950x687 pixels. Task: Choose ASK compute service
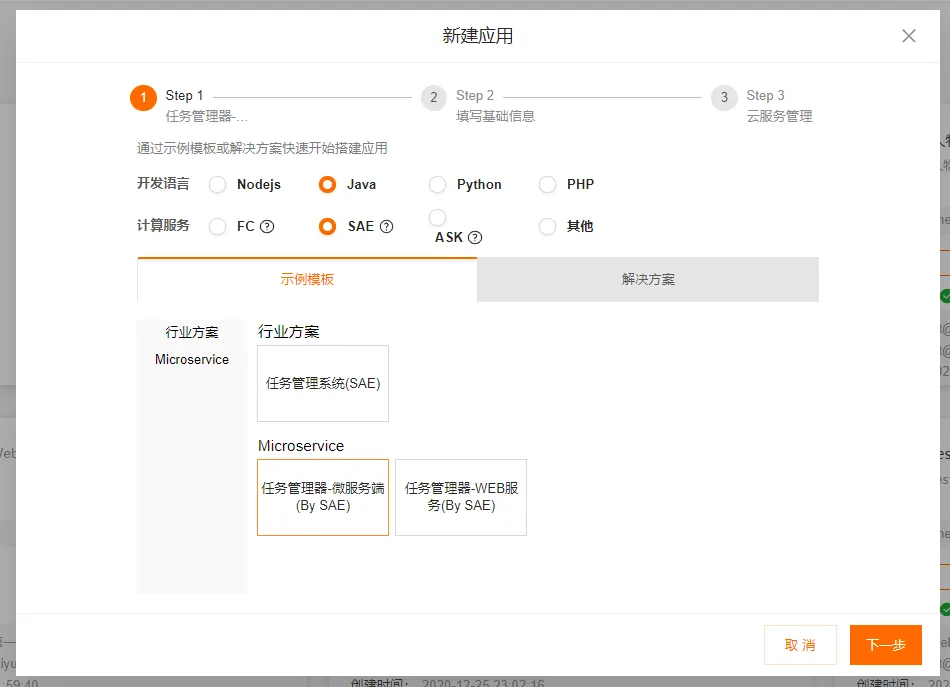[437, 217]
